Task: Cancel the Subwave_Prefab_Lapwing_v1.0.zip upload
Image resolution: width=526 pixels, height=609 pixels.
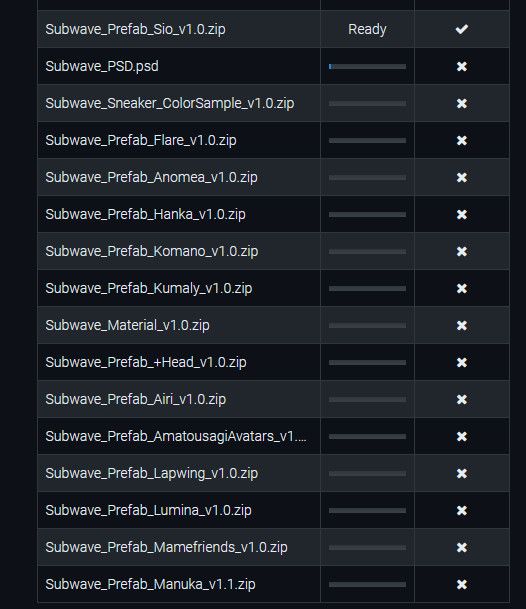Action: point(462,473)
